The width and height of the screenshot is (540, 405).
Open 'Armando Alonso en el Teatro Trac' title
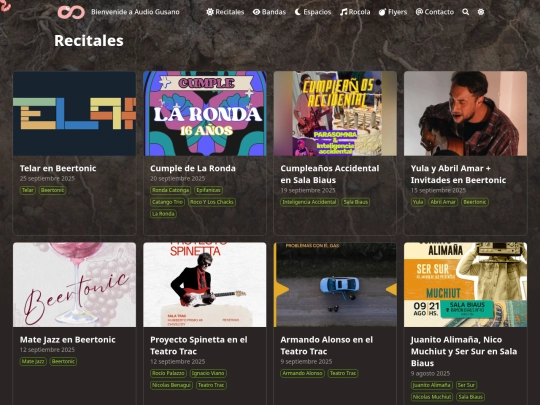pos(326,345)
